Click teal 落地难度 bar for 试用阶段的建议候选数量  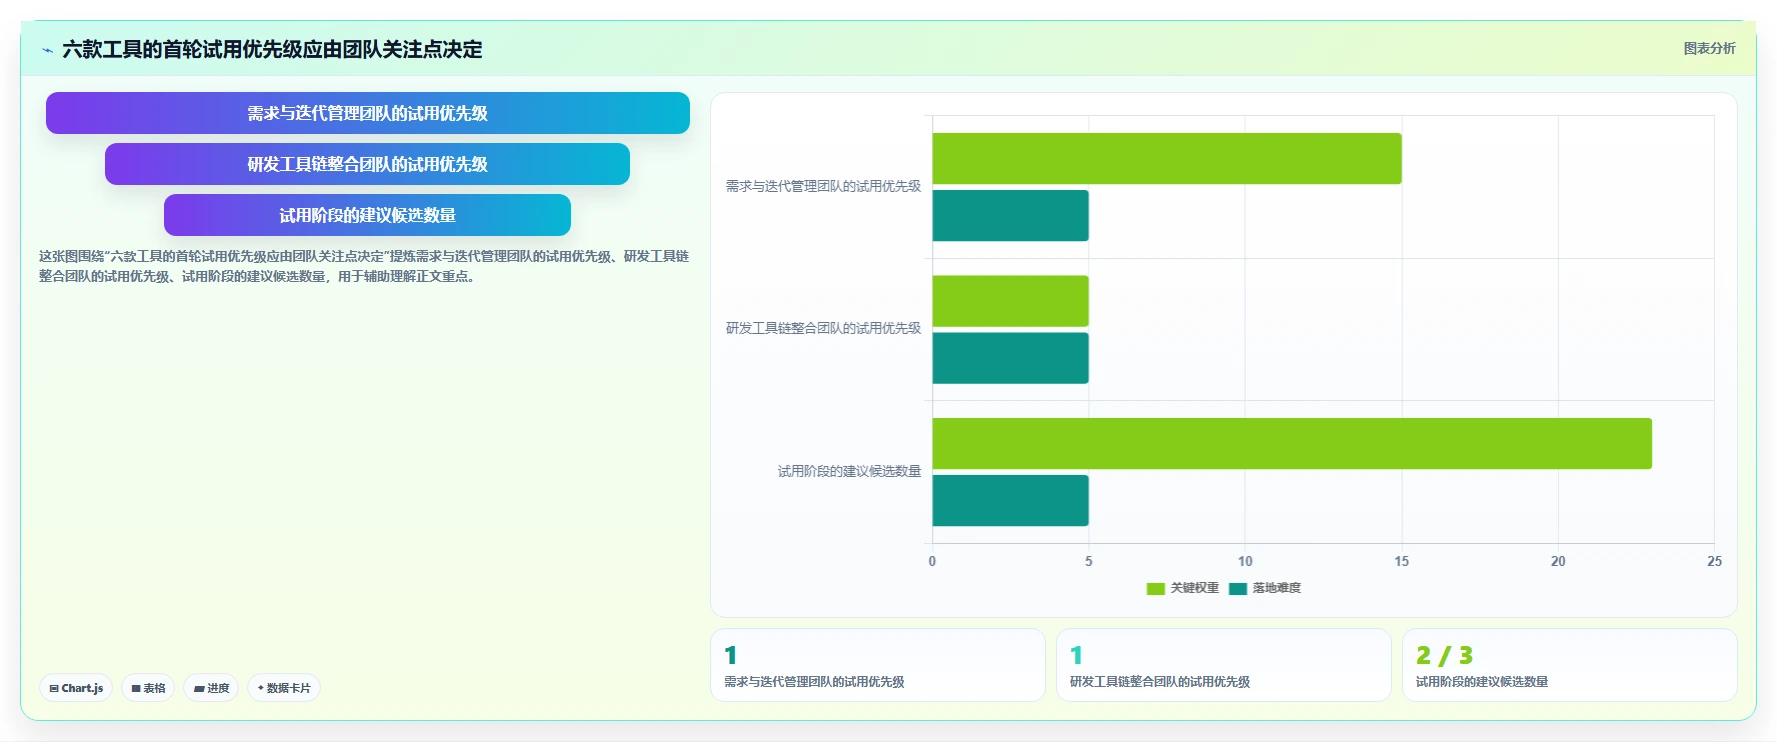1010,500
